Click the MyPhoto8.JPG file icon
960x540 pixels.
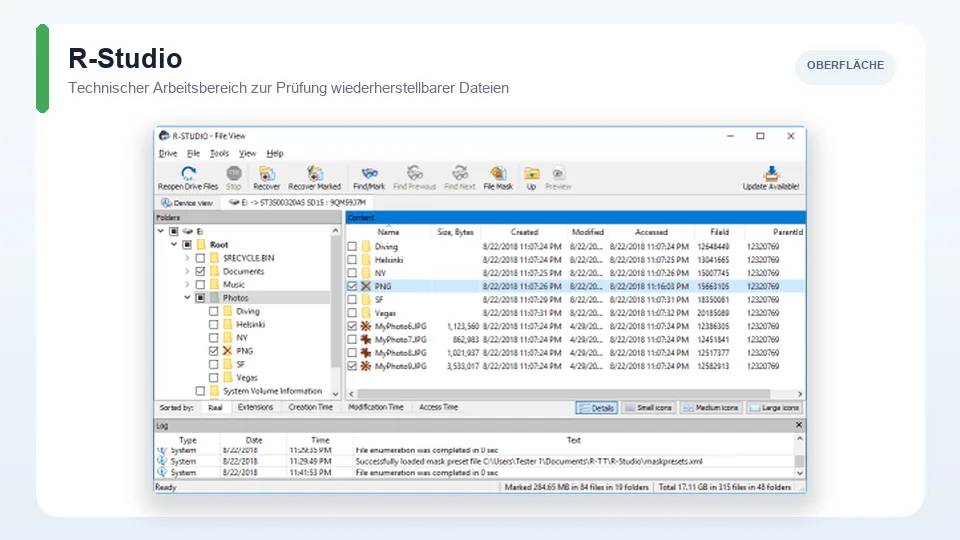click(x=366, y=353)
